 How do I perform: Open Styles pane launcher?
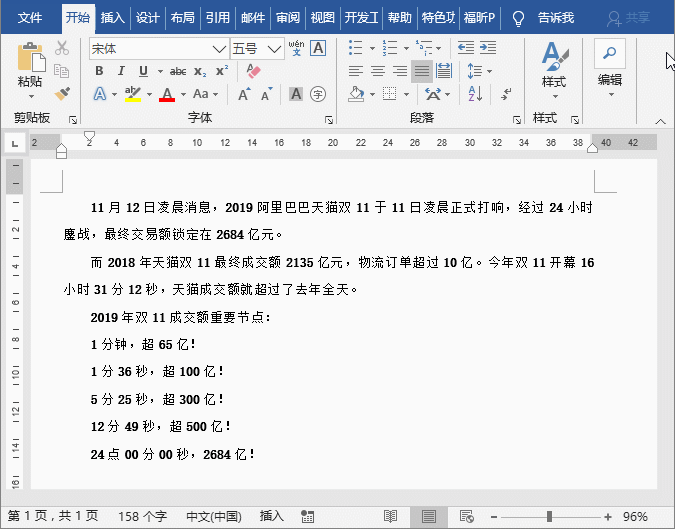[x=575, y=120]
